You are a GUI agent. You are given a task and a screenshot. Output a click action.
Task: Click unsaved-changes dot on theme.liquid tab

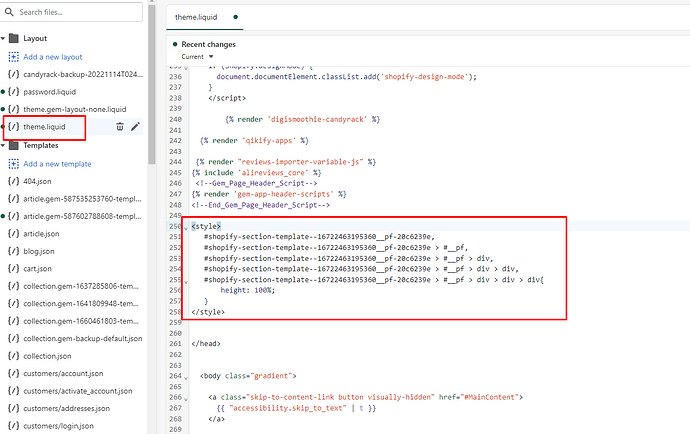coord(235,17)
